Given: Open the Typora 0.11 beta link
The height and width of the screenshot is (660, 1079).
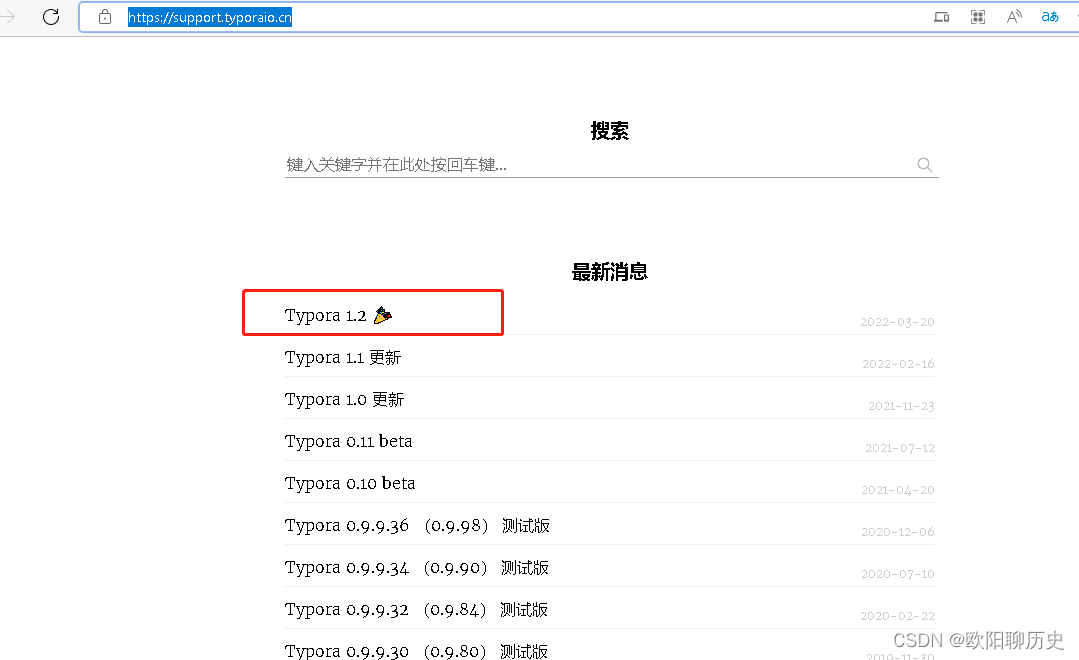Looking at the screenshot, I should [x=348, y=441].
